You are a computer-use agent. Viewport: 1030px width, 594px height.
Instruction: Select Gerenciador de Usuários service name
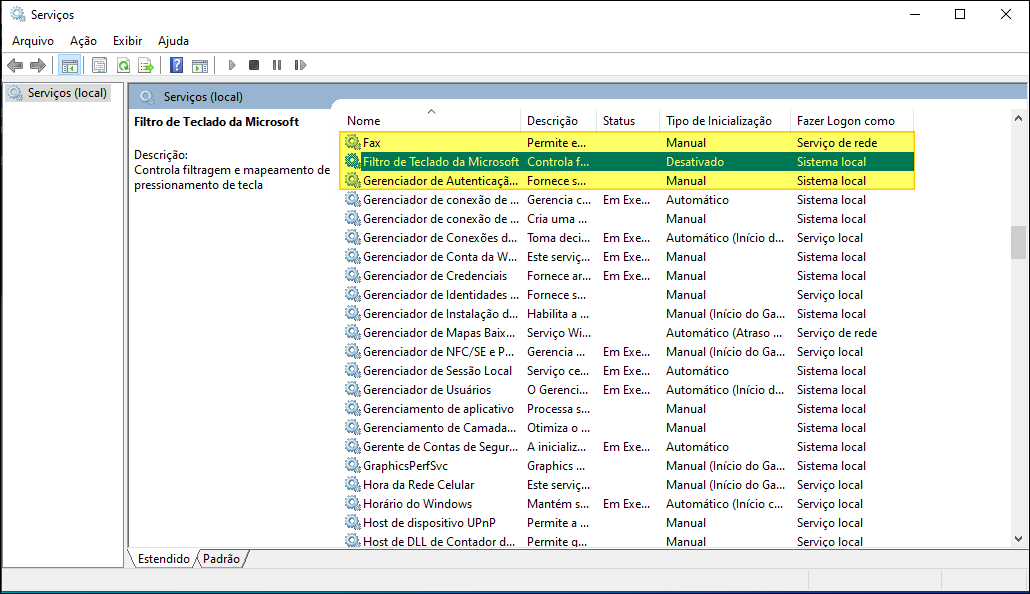coord(427,390)
